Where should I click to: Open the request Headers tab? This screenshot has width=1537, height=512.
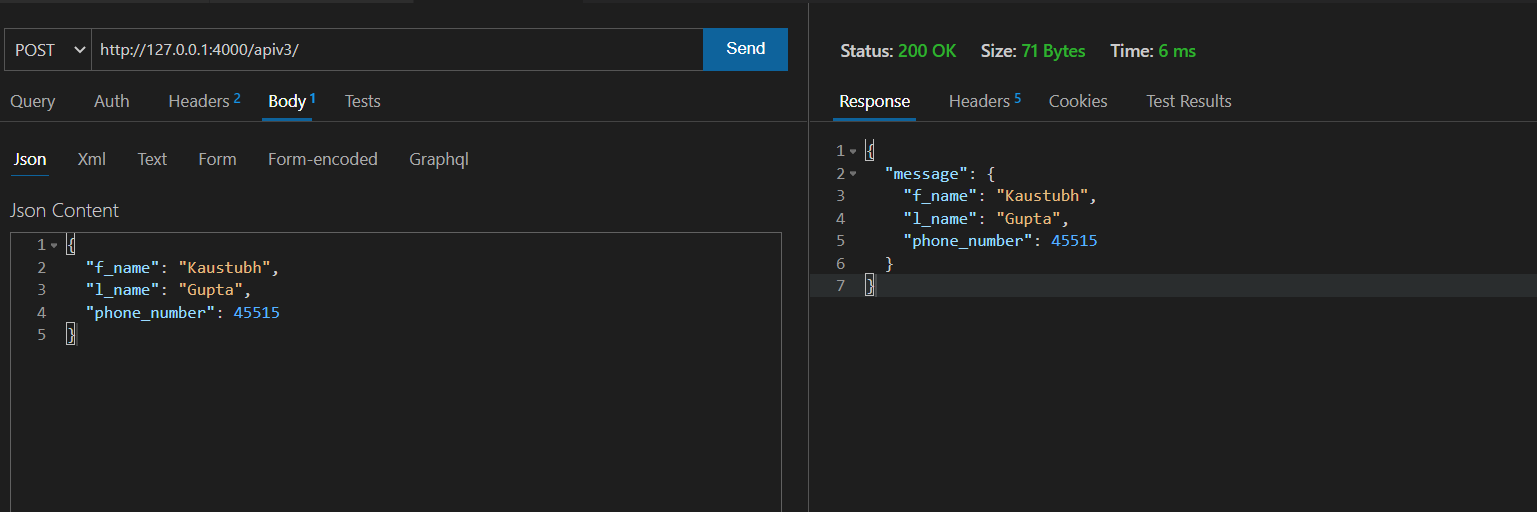pyautogui.click(x=204, y=101)
